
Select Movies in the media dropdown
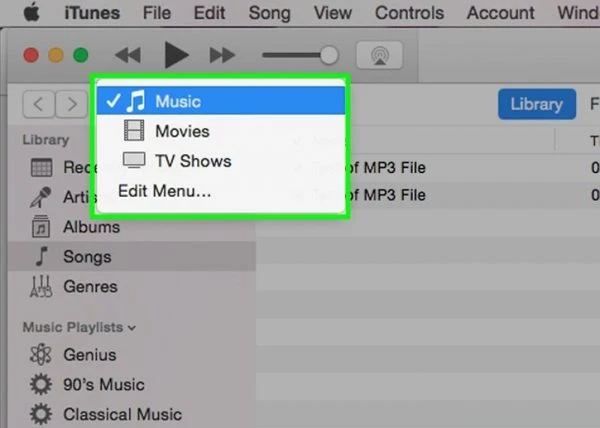click(x=221, y=131)
